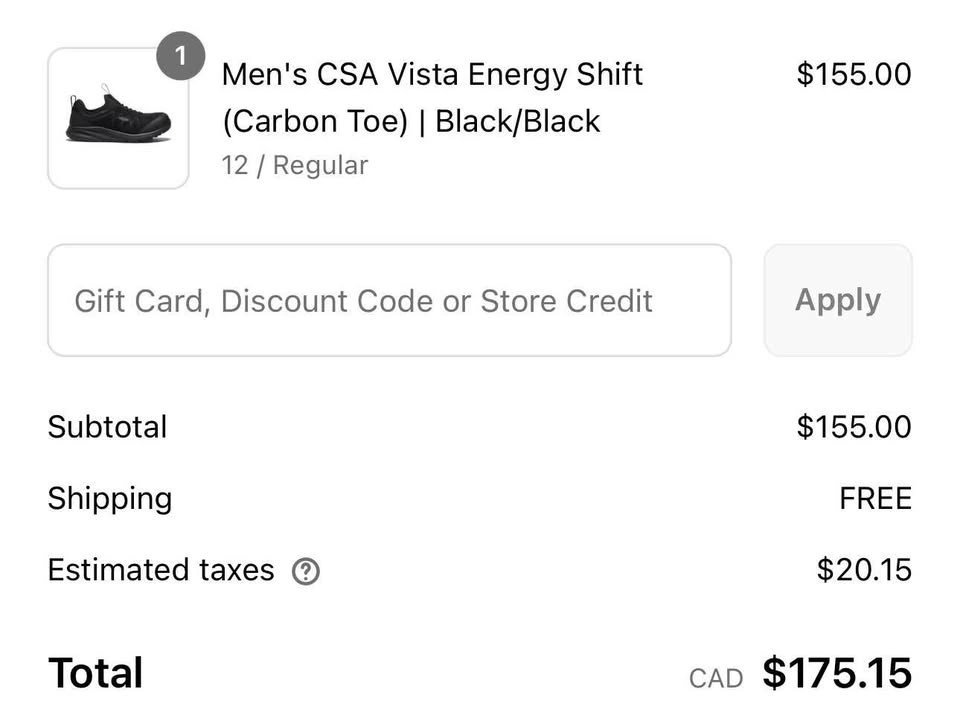
Task: Select the Men's CSA Vista Energy Shift title
Action: (x=432, y=75)
